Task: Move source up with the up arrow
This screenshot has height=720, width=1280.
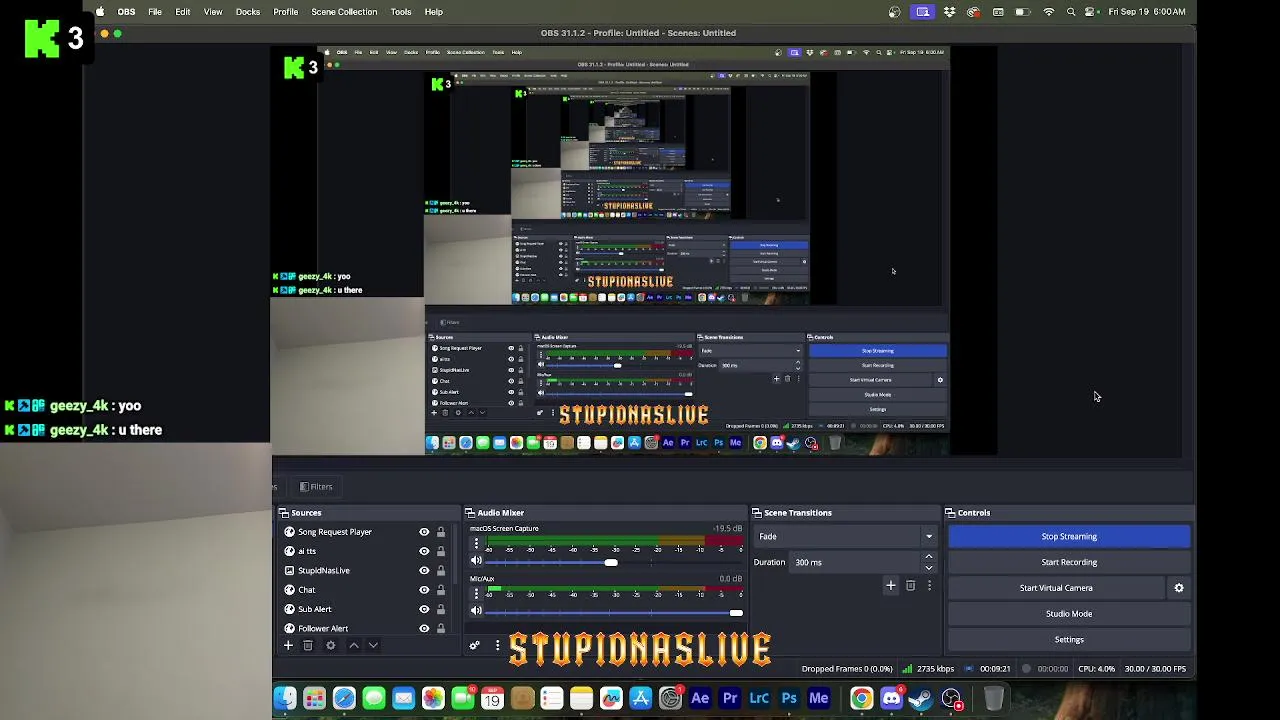Action: click(x=354, y=646)
